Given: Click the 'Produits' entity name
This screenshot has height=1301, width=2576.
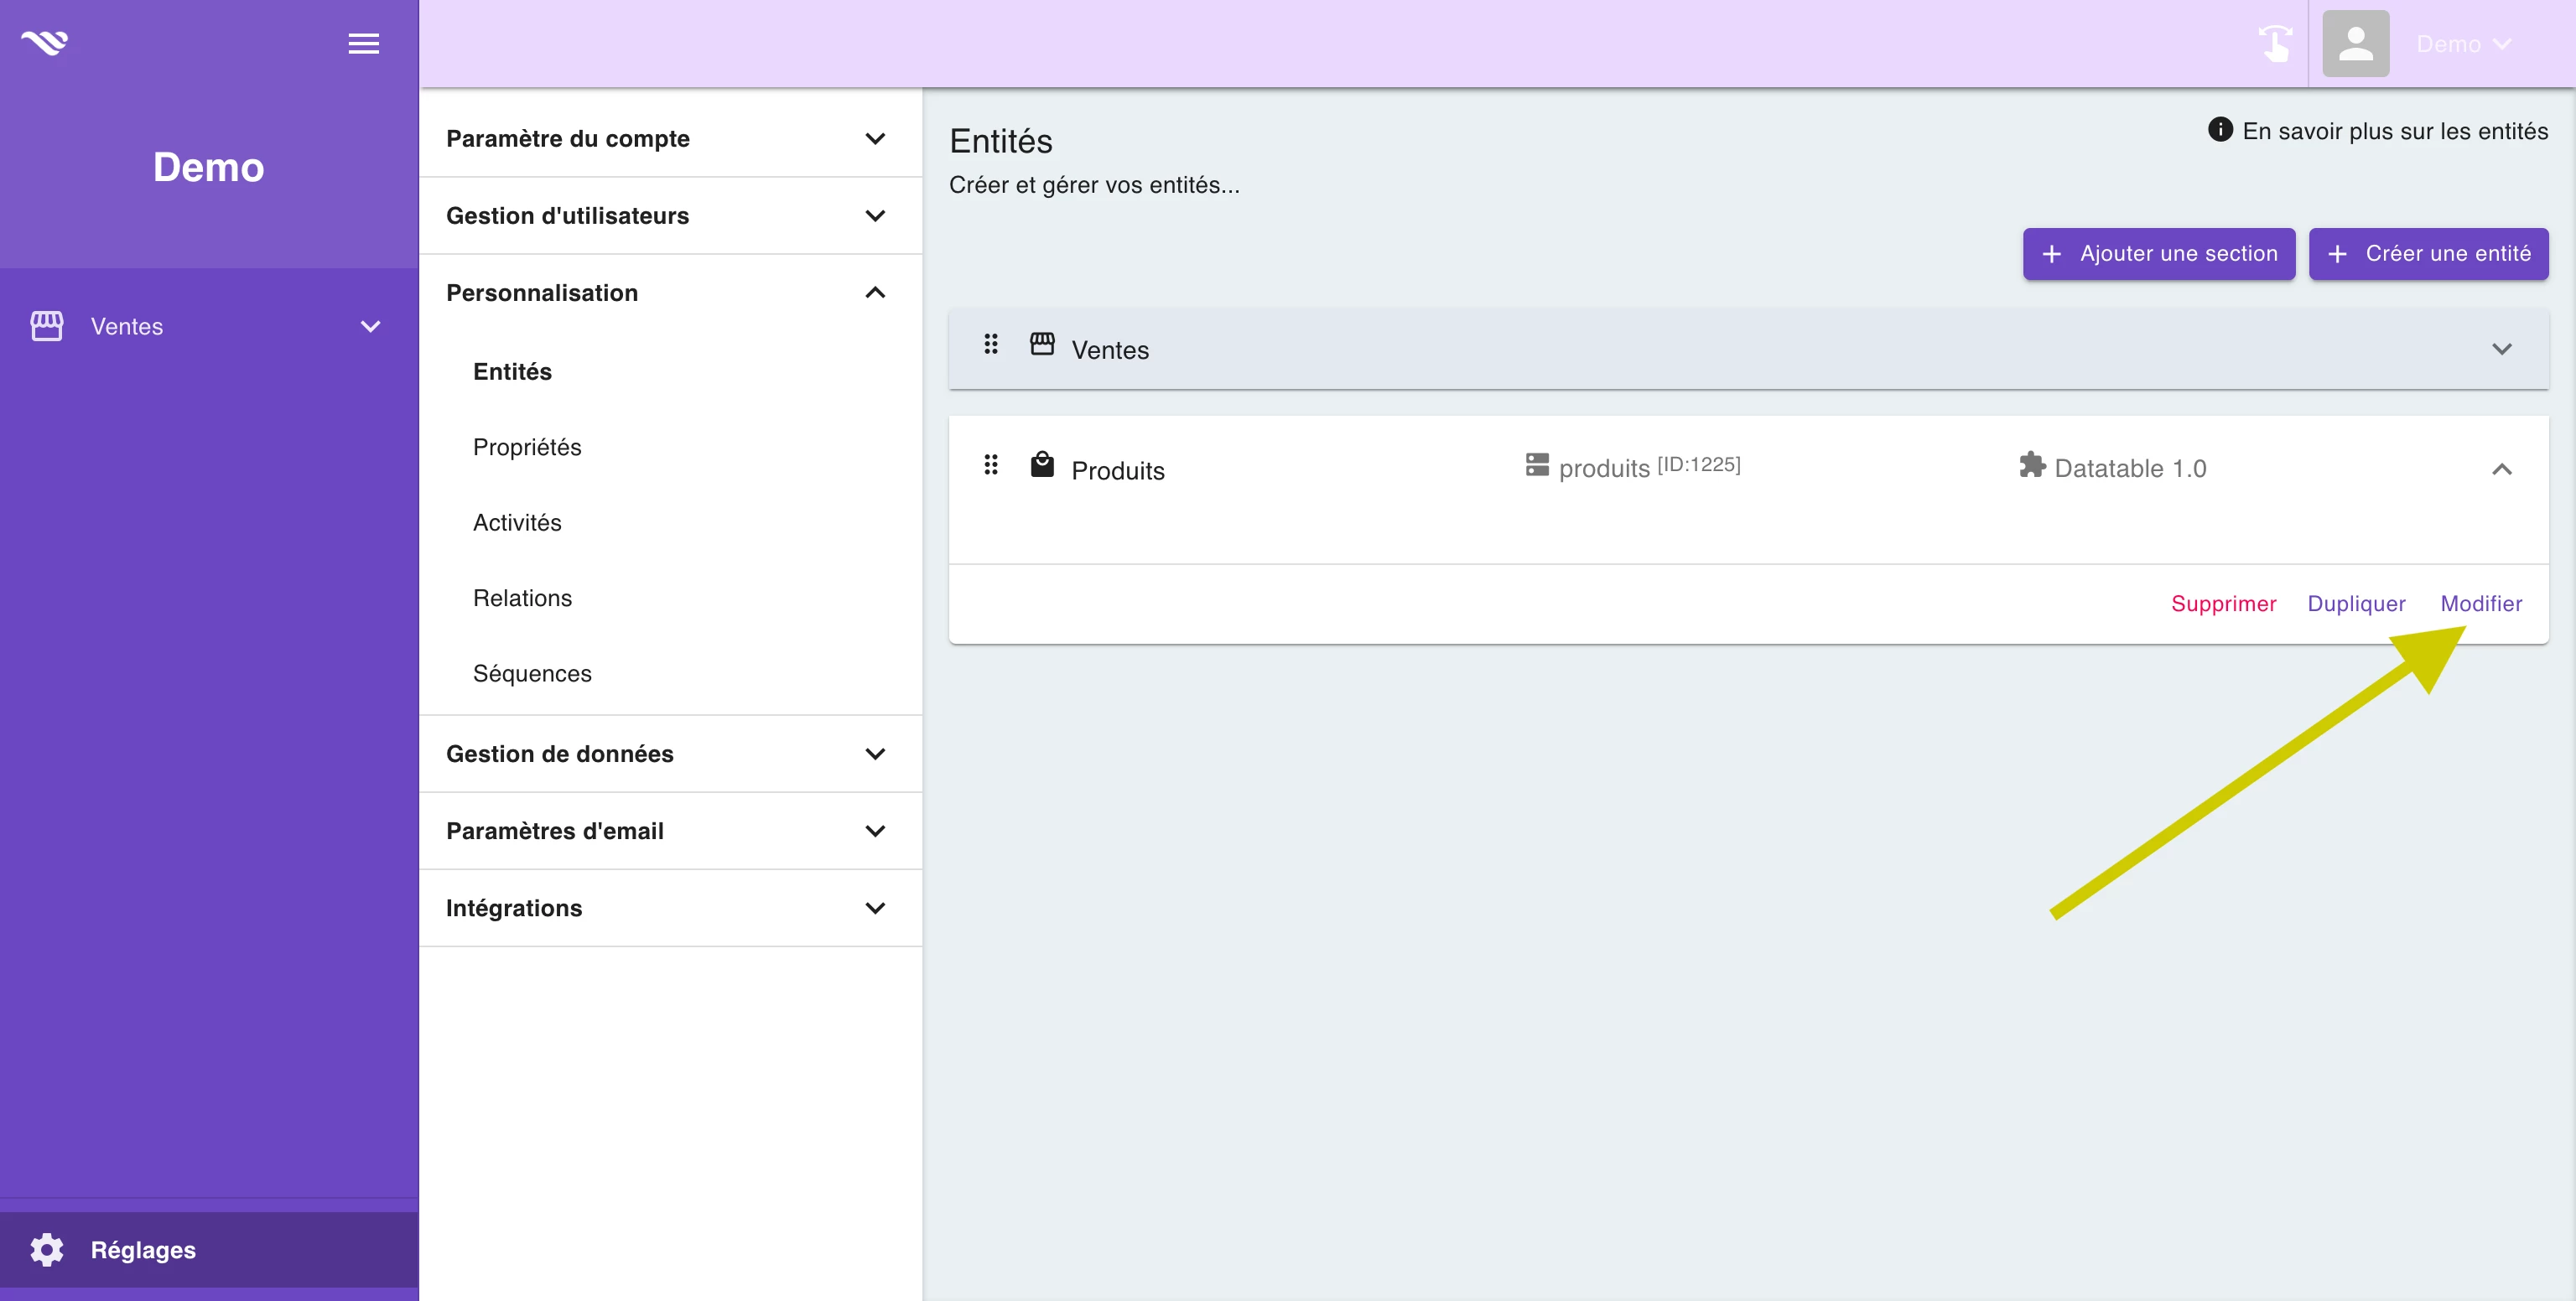Looking at the screenshot, I should click(x=1118, y=470).
